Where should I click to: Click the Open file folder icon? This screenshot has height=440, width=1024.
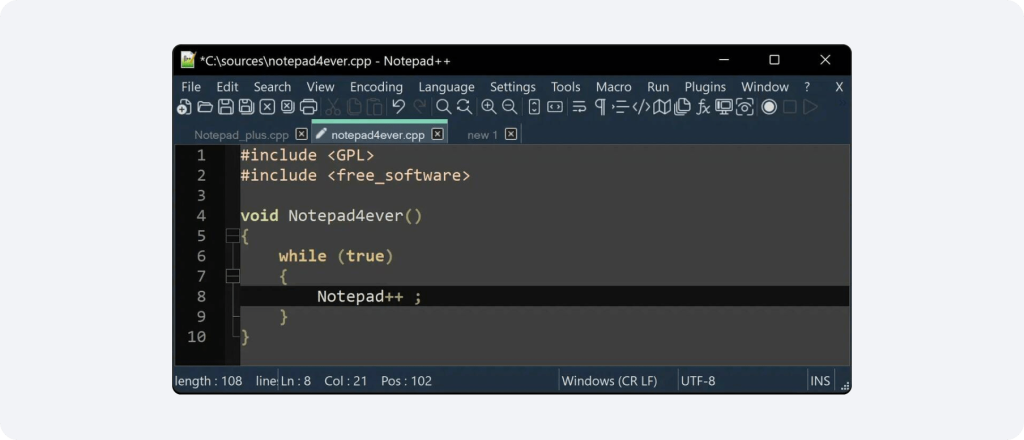pos(205,107)
